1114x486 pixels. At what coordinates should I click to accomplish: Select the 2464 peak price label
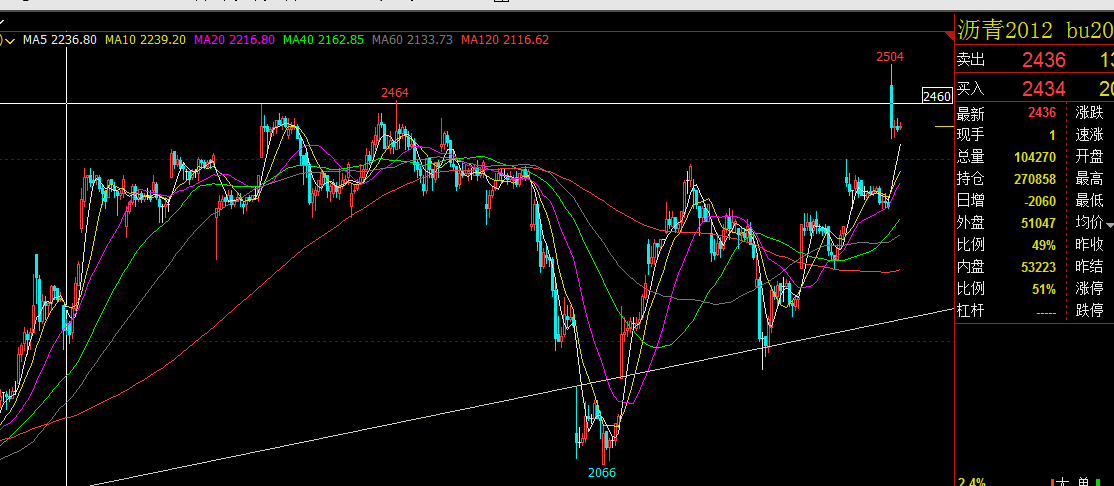pos(394,92)
